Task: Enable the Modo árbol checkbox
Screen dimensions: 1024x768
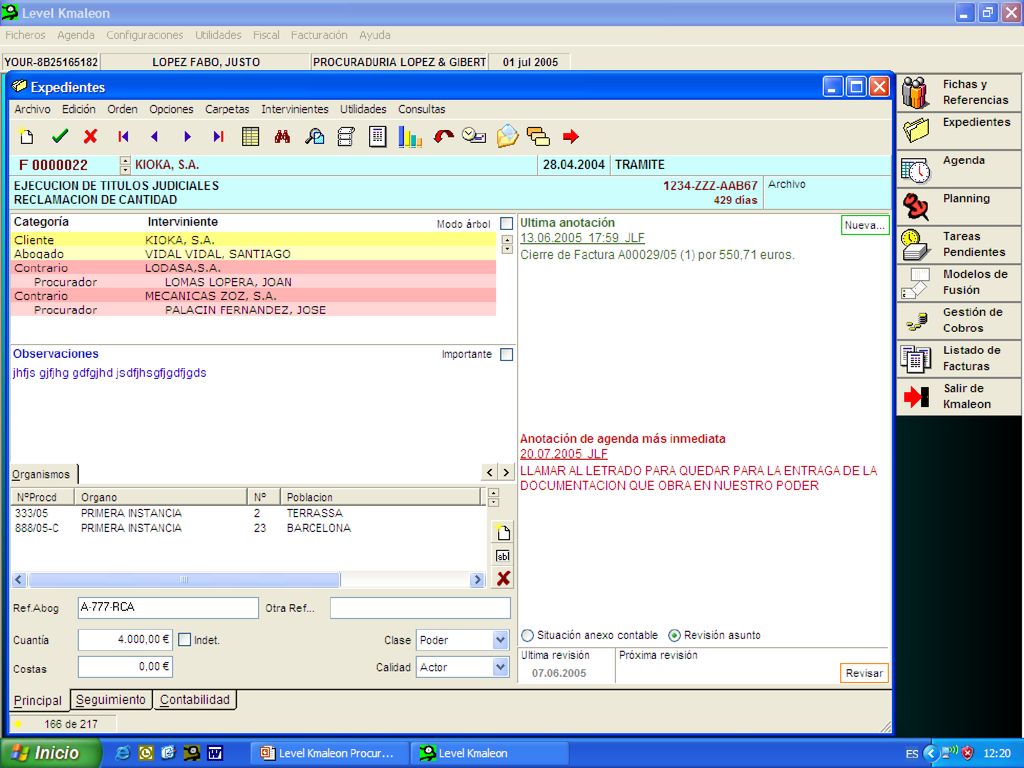Action: (506, 224)
